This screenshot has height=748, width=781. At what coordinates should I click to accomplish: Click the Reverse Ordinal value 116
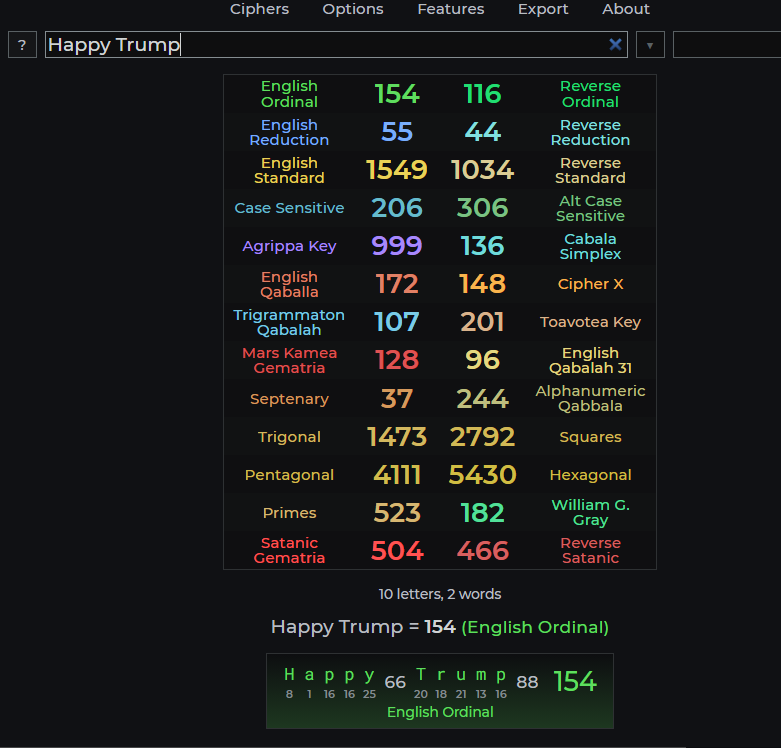[482, 94]
